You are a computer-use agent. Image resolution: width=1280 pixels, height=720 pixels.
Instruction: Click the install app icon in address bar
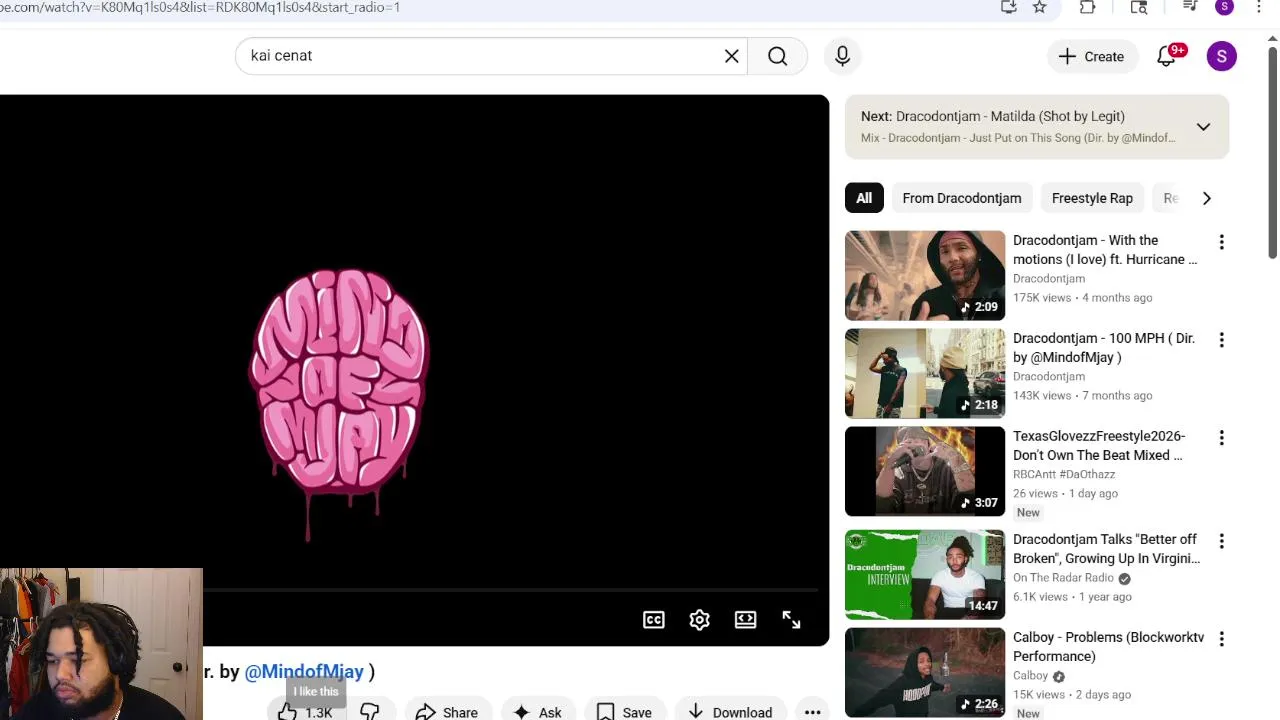pos(1009,7)
